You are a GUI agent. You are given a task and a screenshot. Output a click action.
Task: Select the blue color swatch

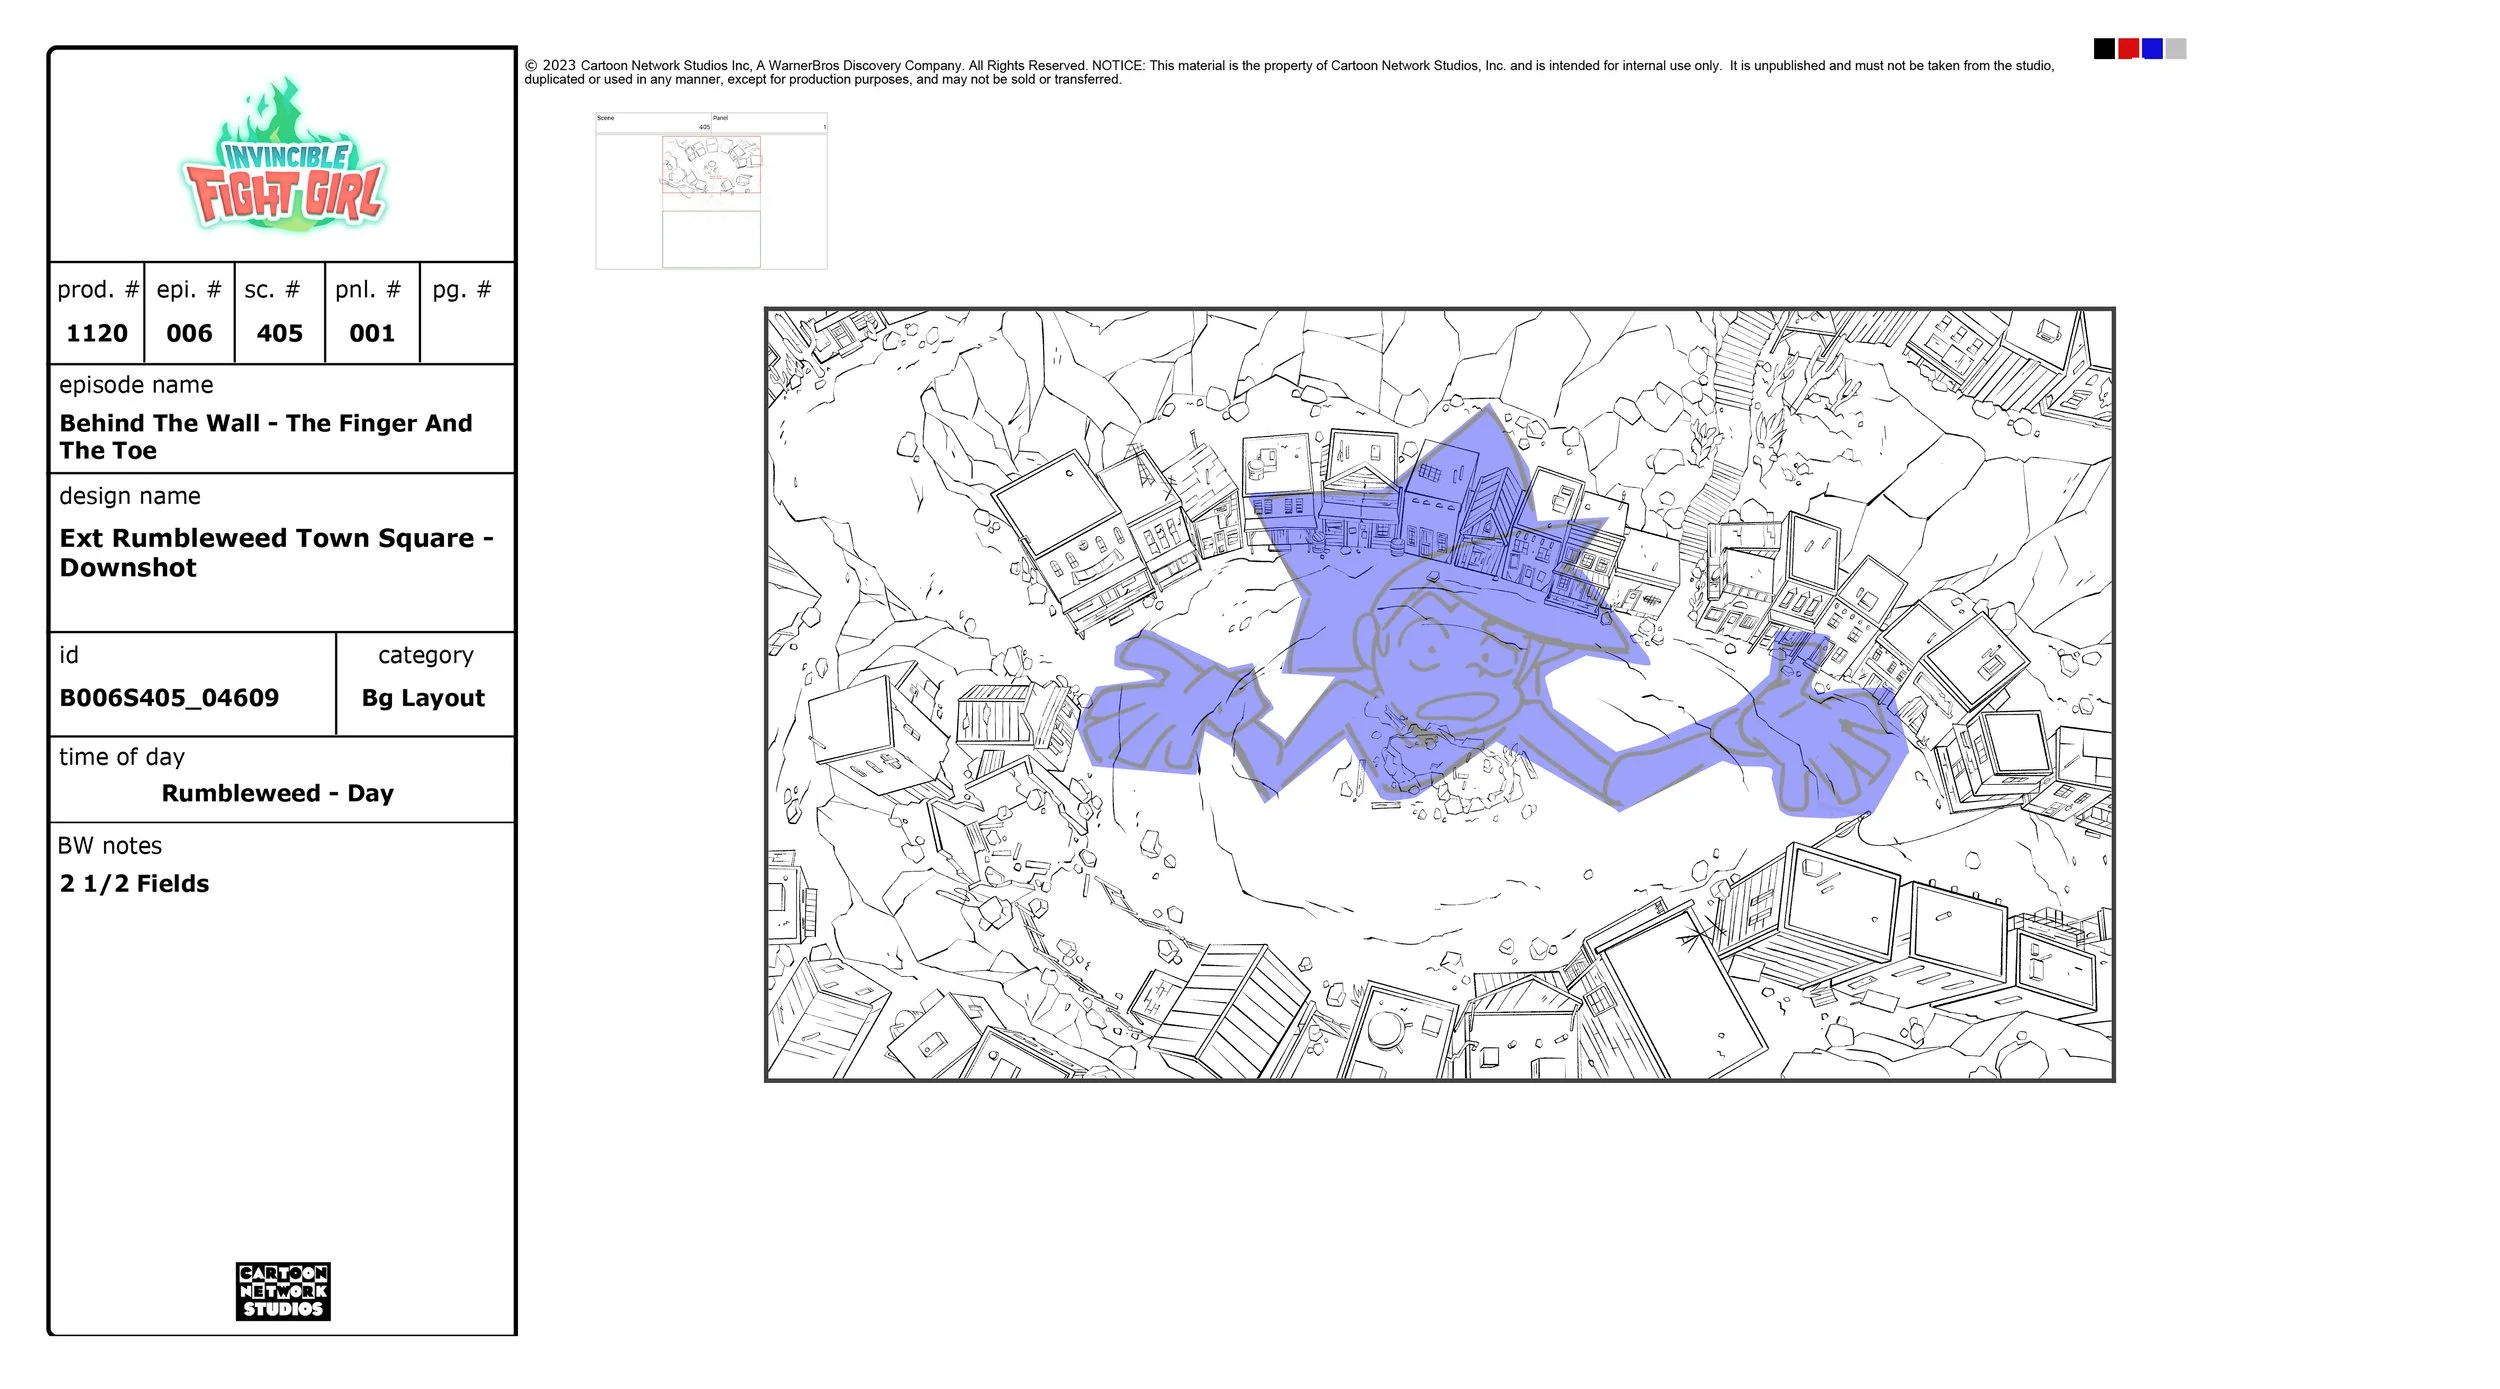2152,49
